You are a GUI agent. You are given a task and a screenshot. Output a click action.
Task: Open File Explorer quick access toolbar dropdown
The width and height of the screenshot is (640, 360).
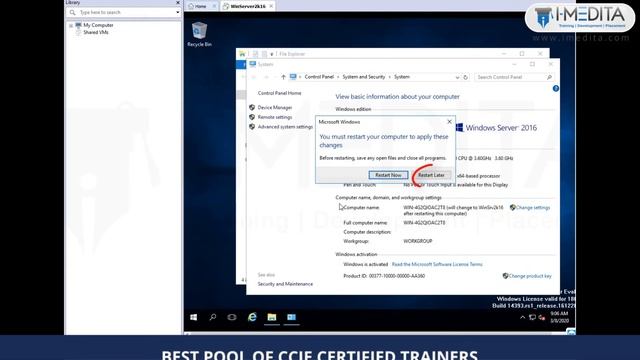click(271, 54)
